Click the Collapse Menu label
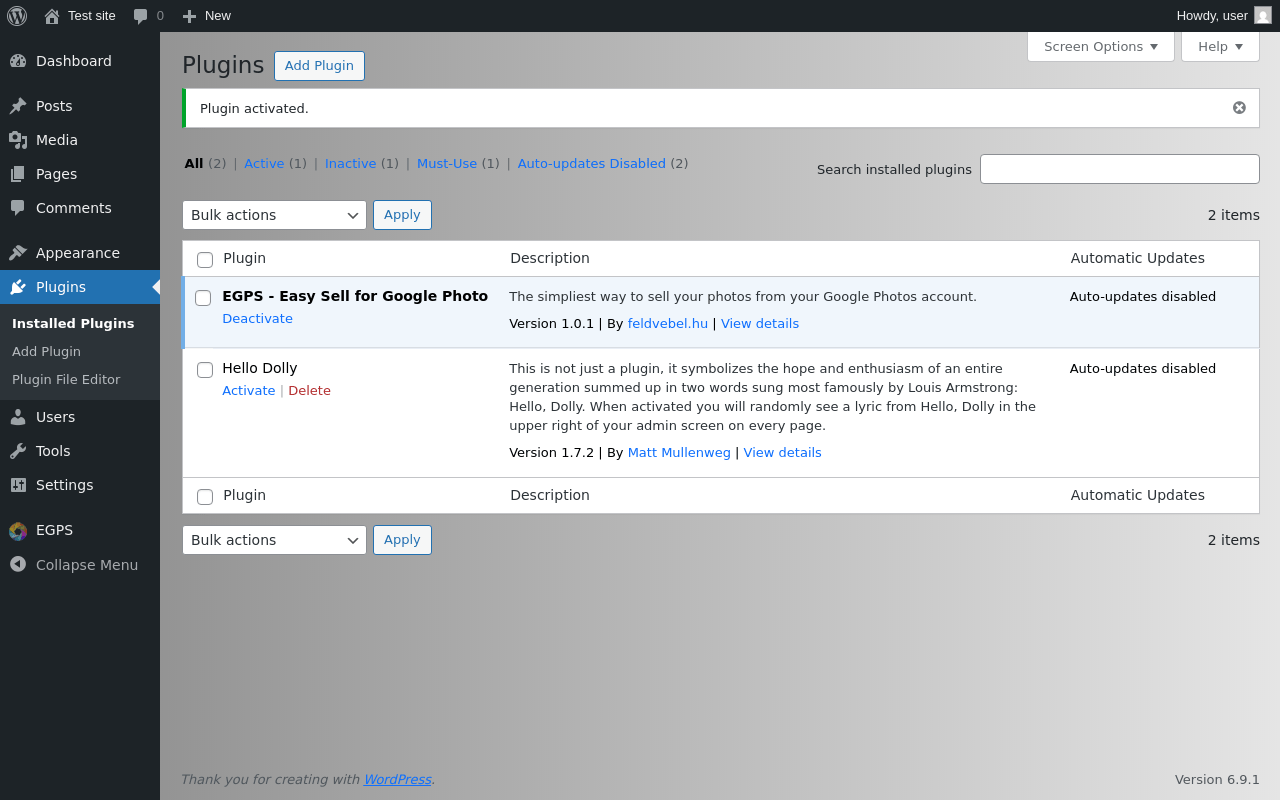The height and width of the screenshot is (800, 1280). coord(87,565)
